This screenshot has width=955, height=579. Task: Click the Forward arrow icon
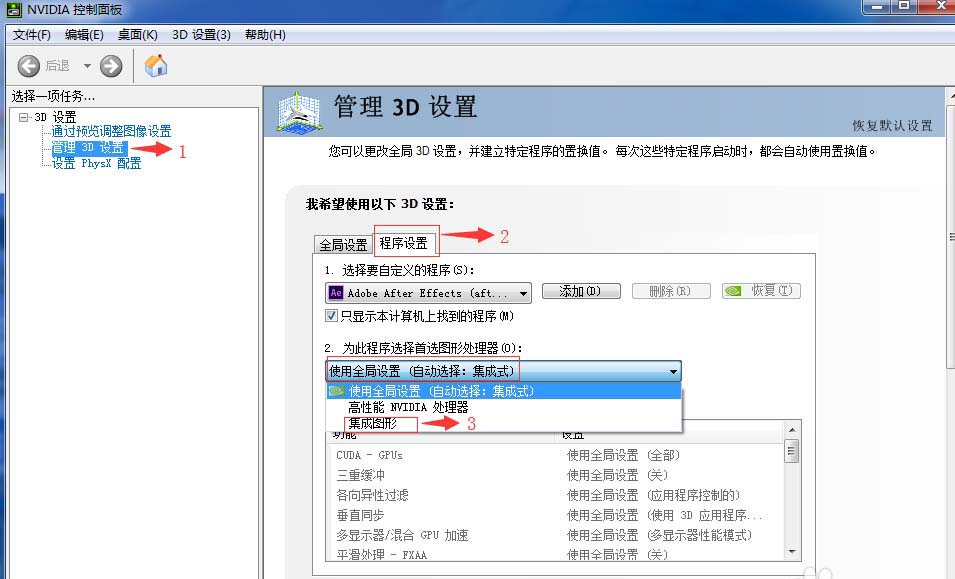pos(111,66)
